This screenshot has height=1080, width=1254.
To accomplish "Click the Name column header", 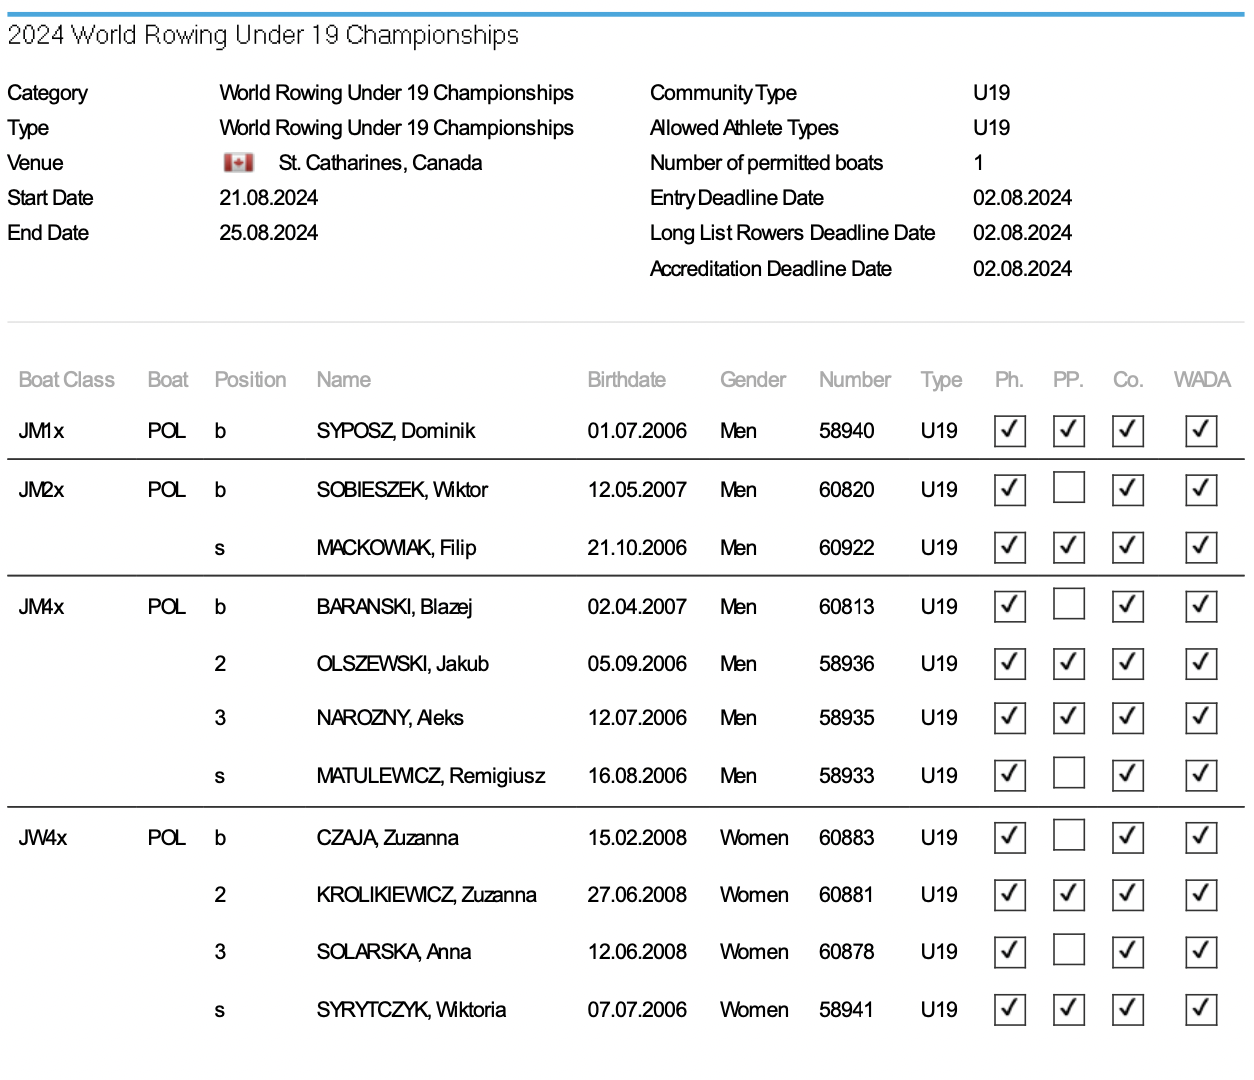I will (x=344, y=380).
